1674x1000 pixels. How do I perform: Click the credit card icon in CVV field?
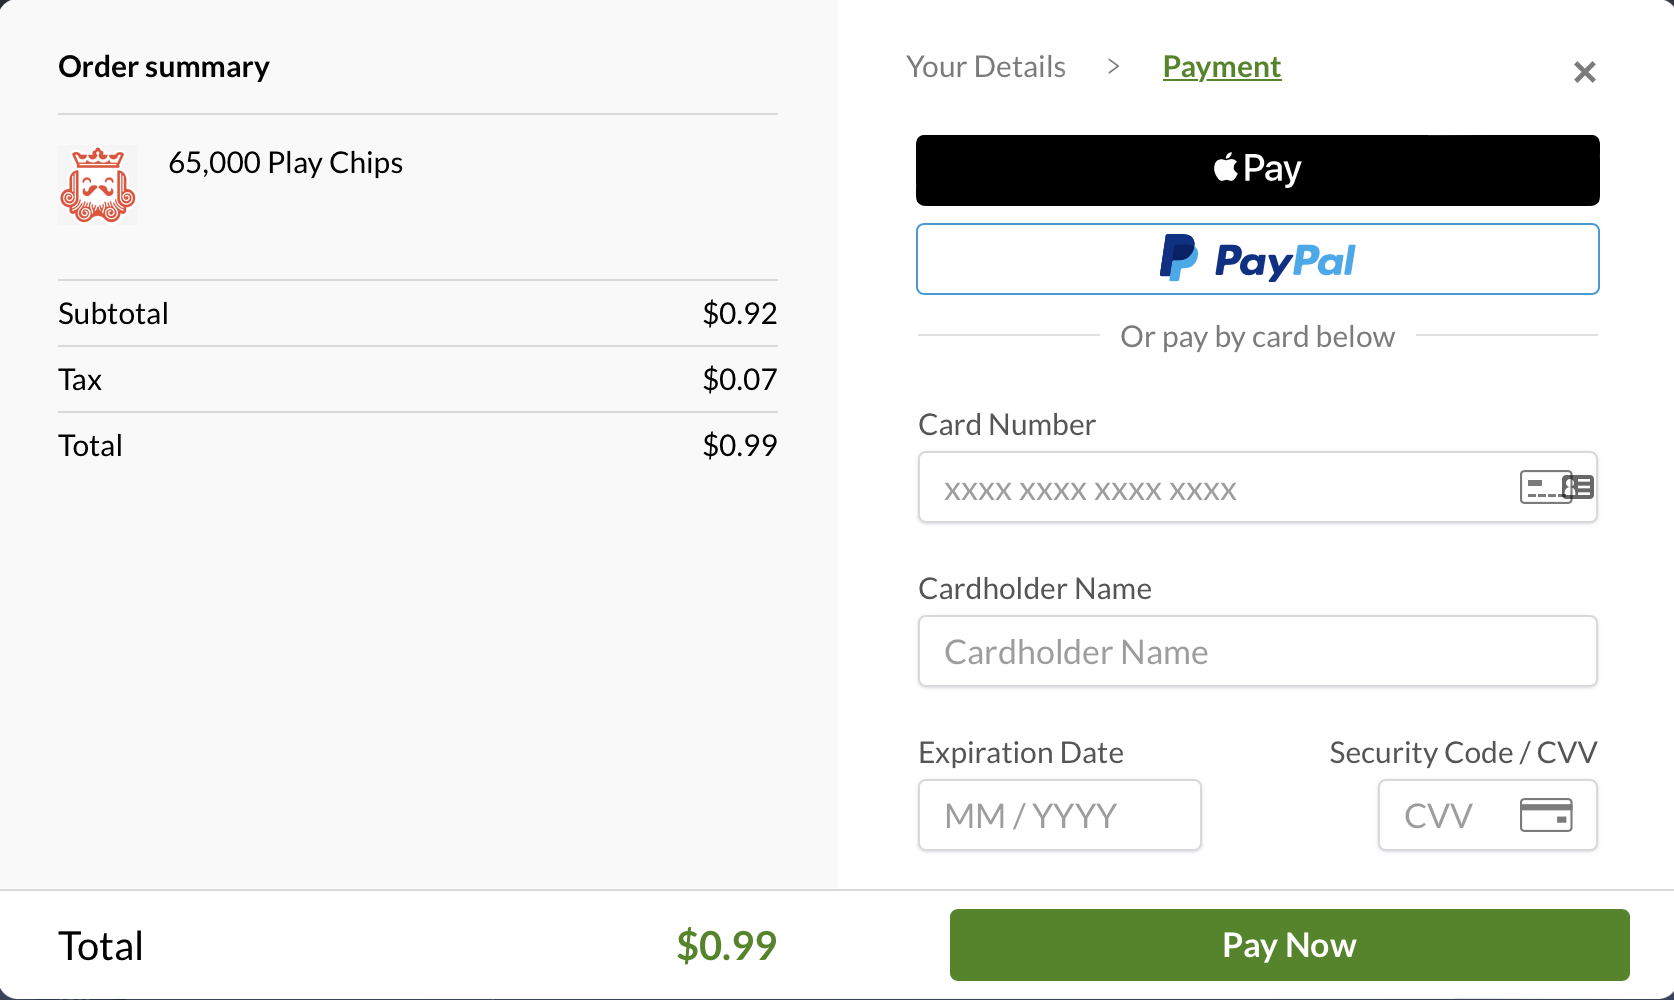(1546, 815)
